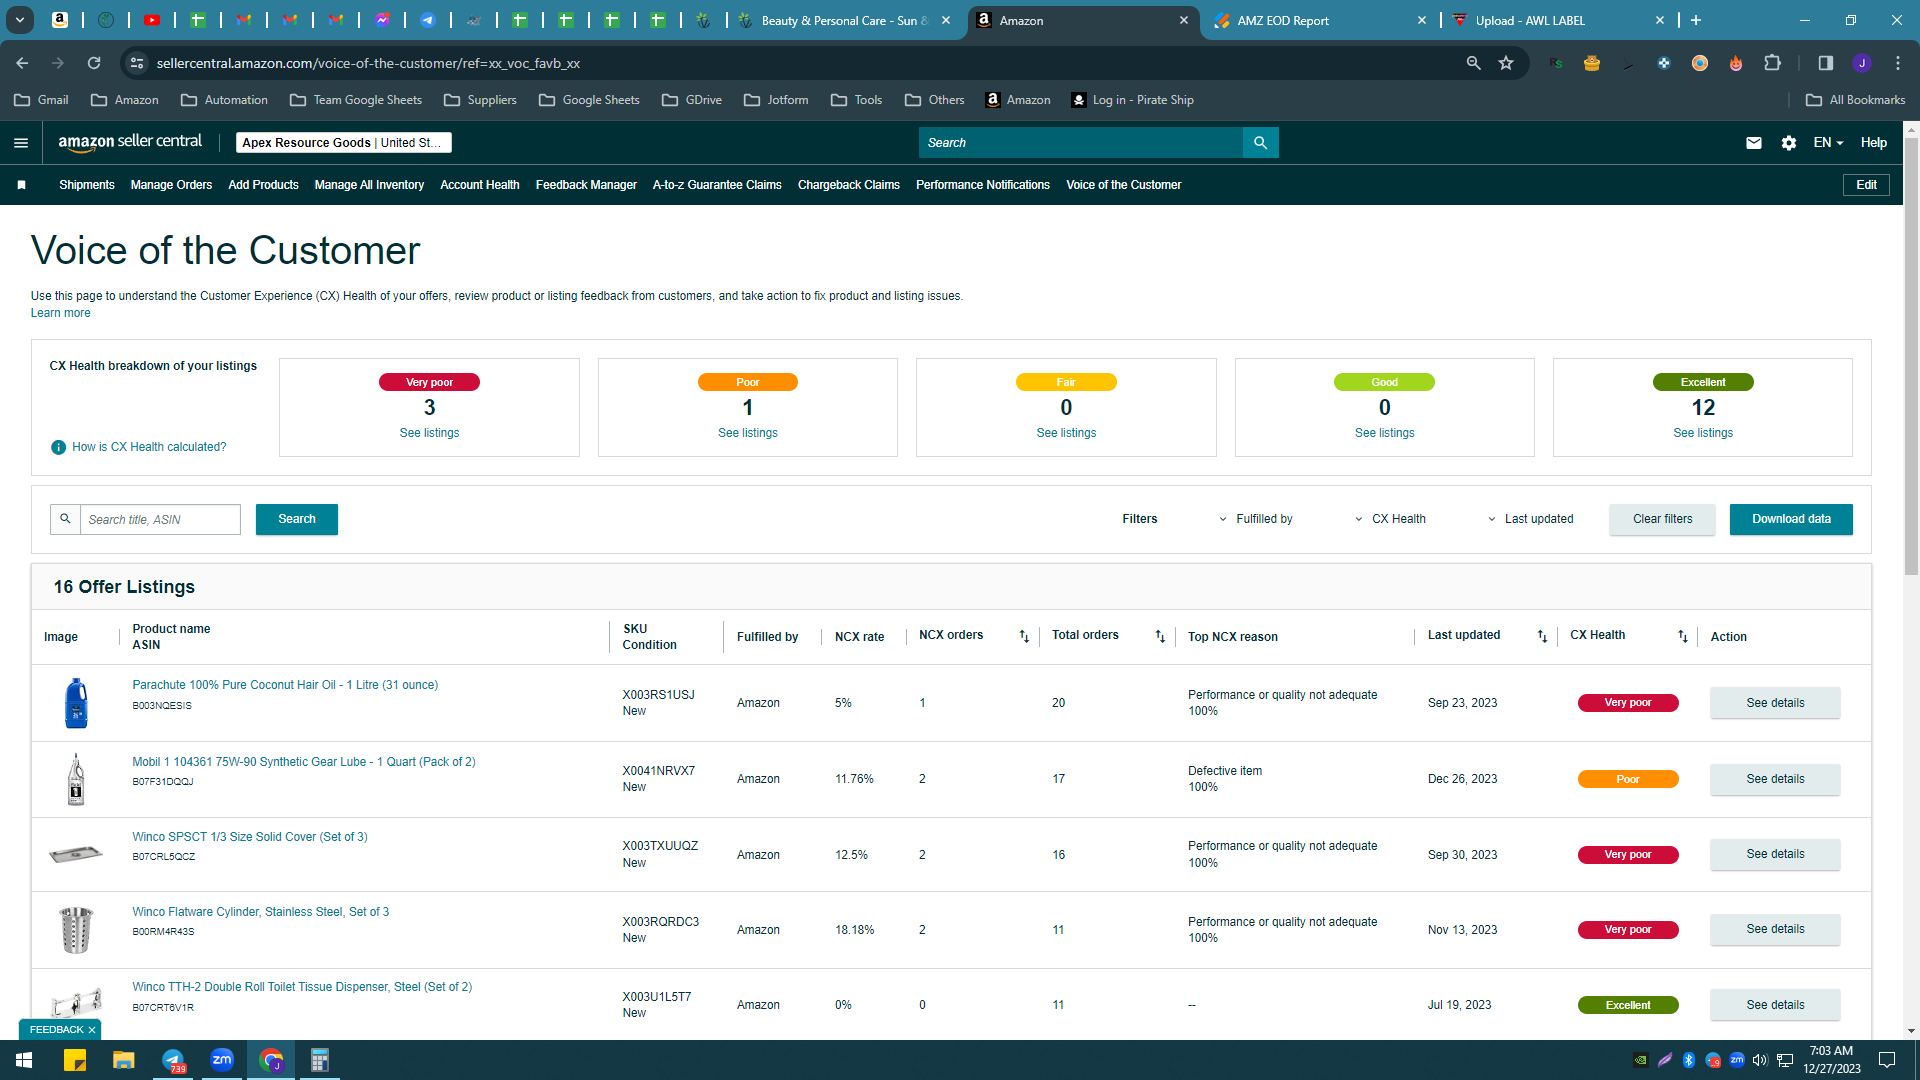This screenshot has width=1920, height=1080.
Task: Open the Windows notification center icon
Action: tap(1887, 1060)
